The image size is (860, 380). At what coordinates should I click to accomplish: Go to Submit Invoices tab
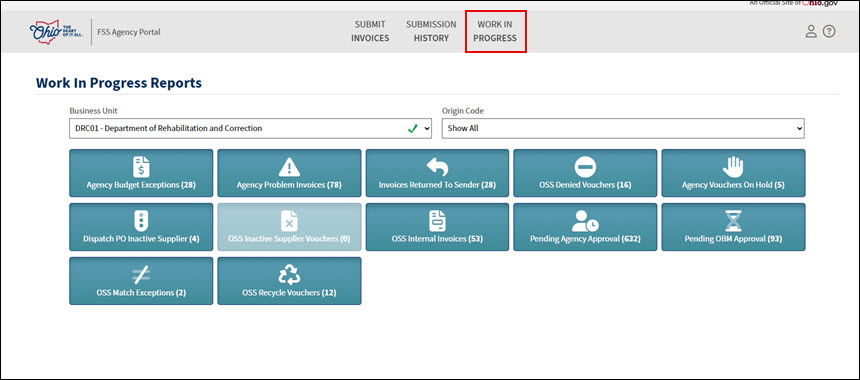coord(370,31)
